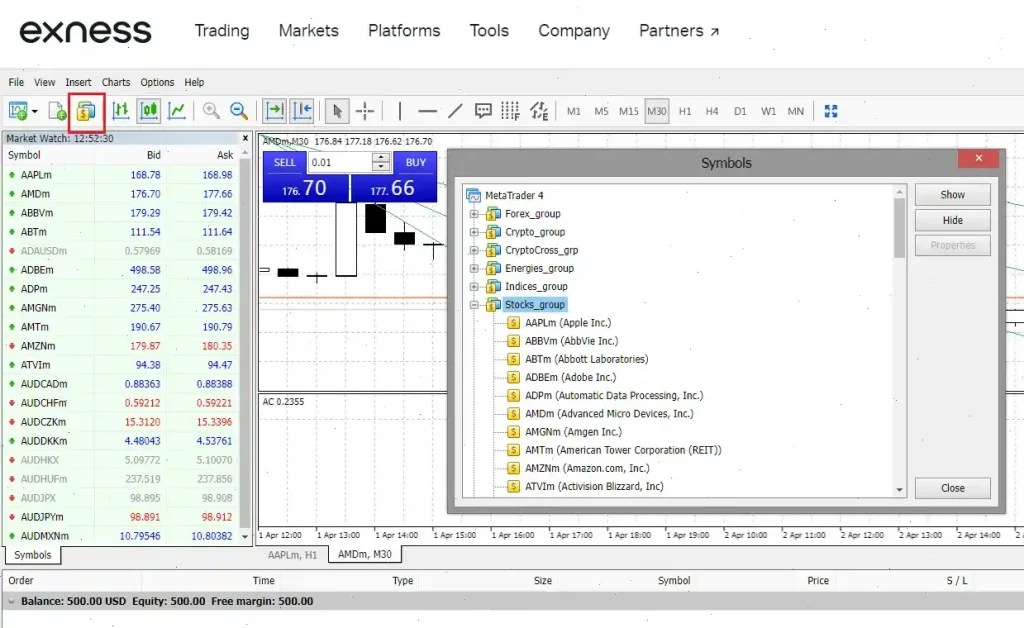Select the trendline drawing tool
The height and width of the screenshot is (628, 1024).
point(454,111)
